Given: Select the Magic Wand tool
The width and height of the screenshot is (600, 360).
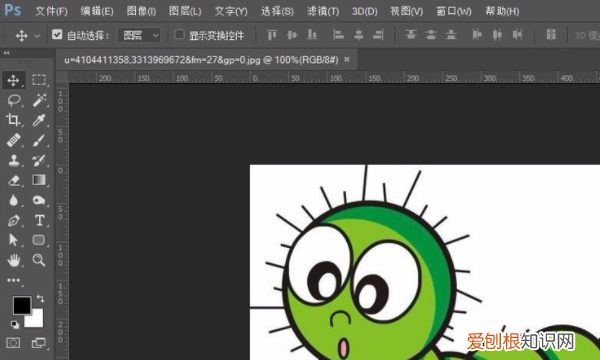Looking at the screenshot, I should tap(39, 100).
